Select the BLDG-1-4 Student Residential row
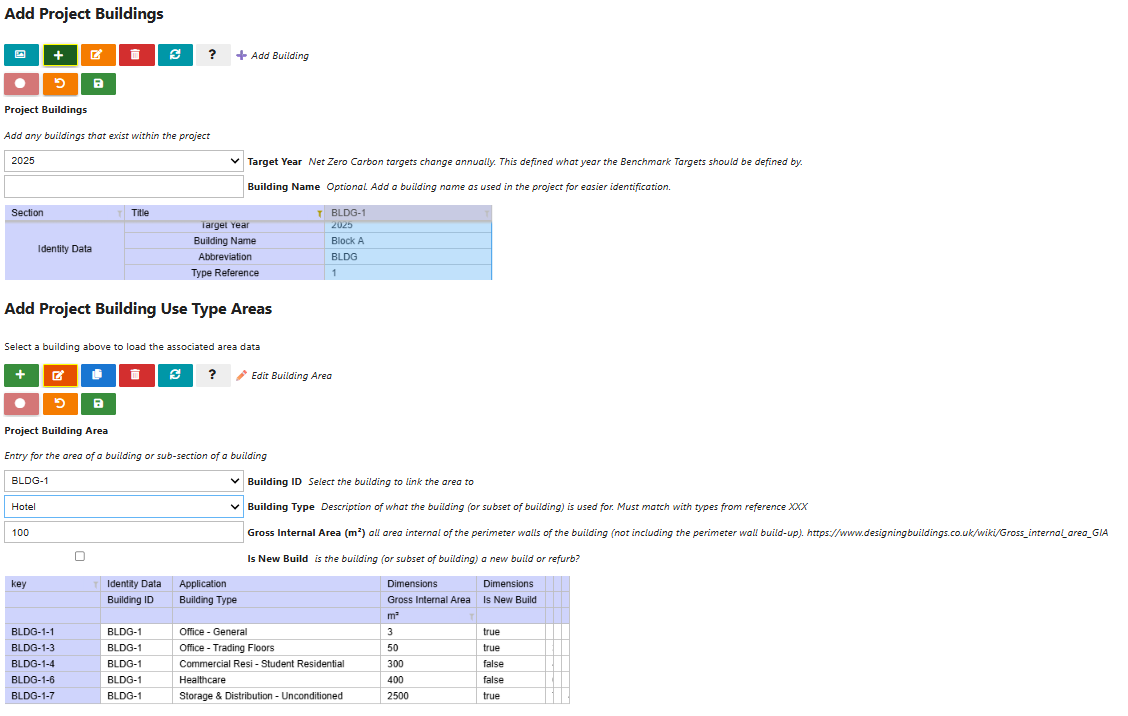Image resolution: width=1128 pixels, height=716 pixels. pyautogui.click(x=287, y=663)
